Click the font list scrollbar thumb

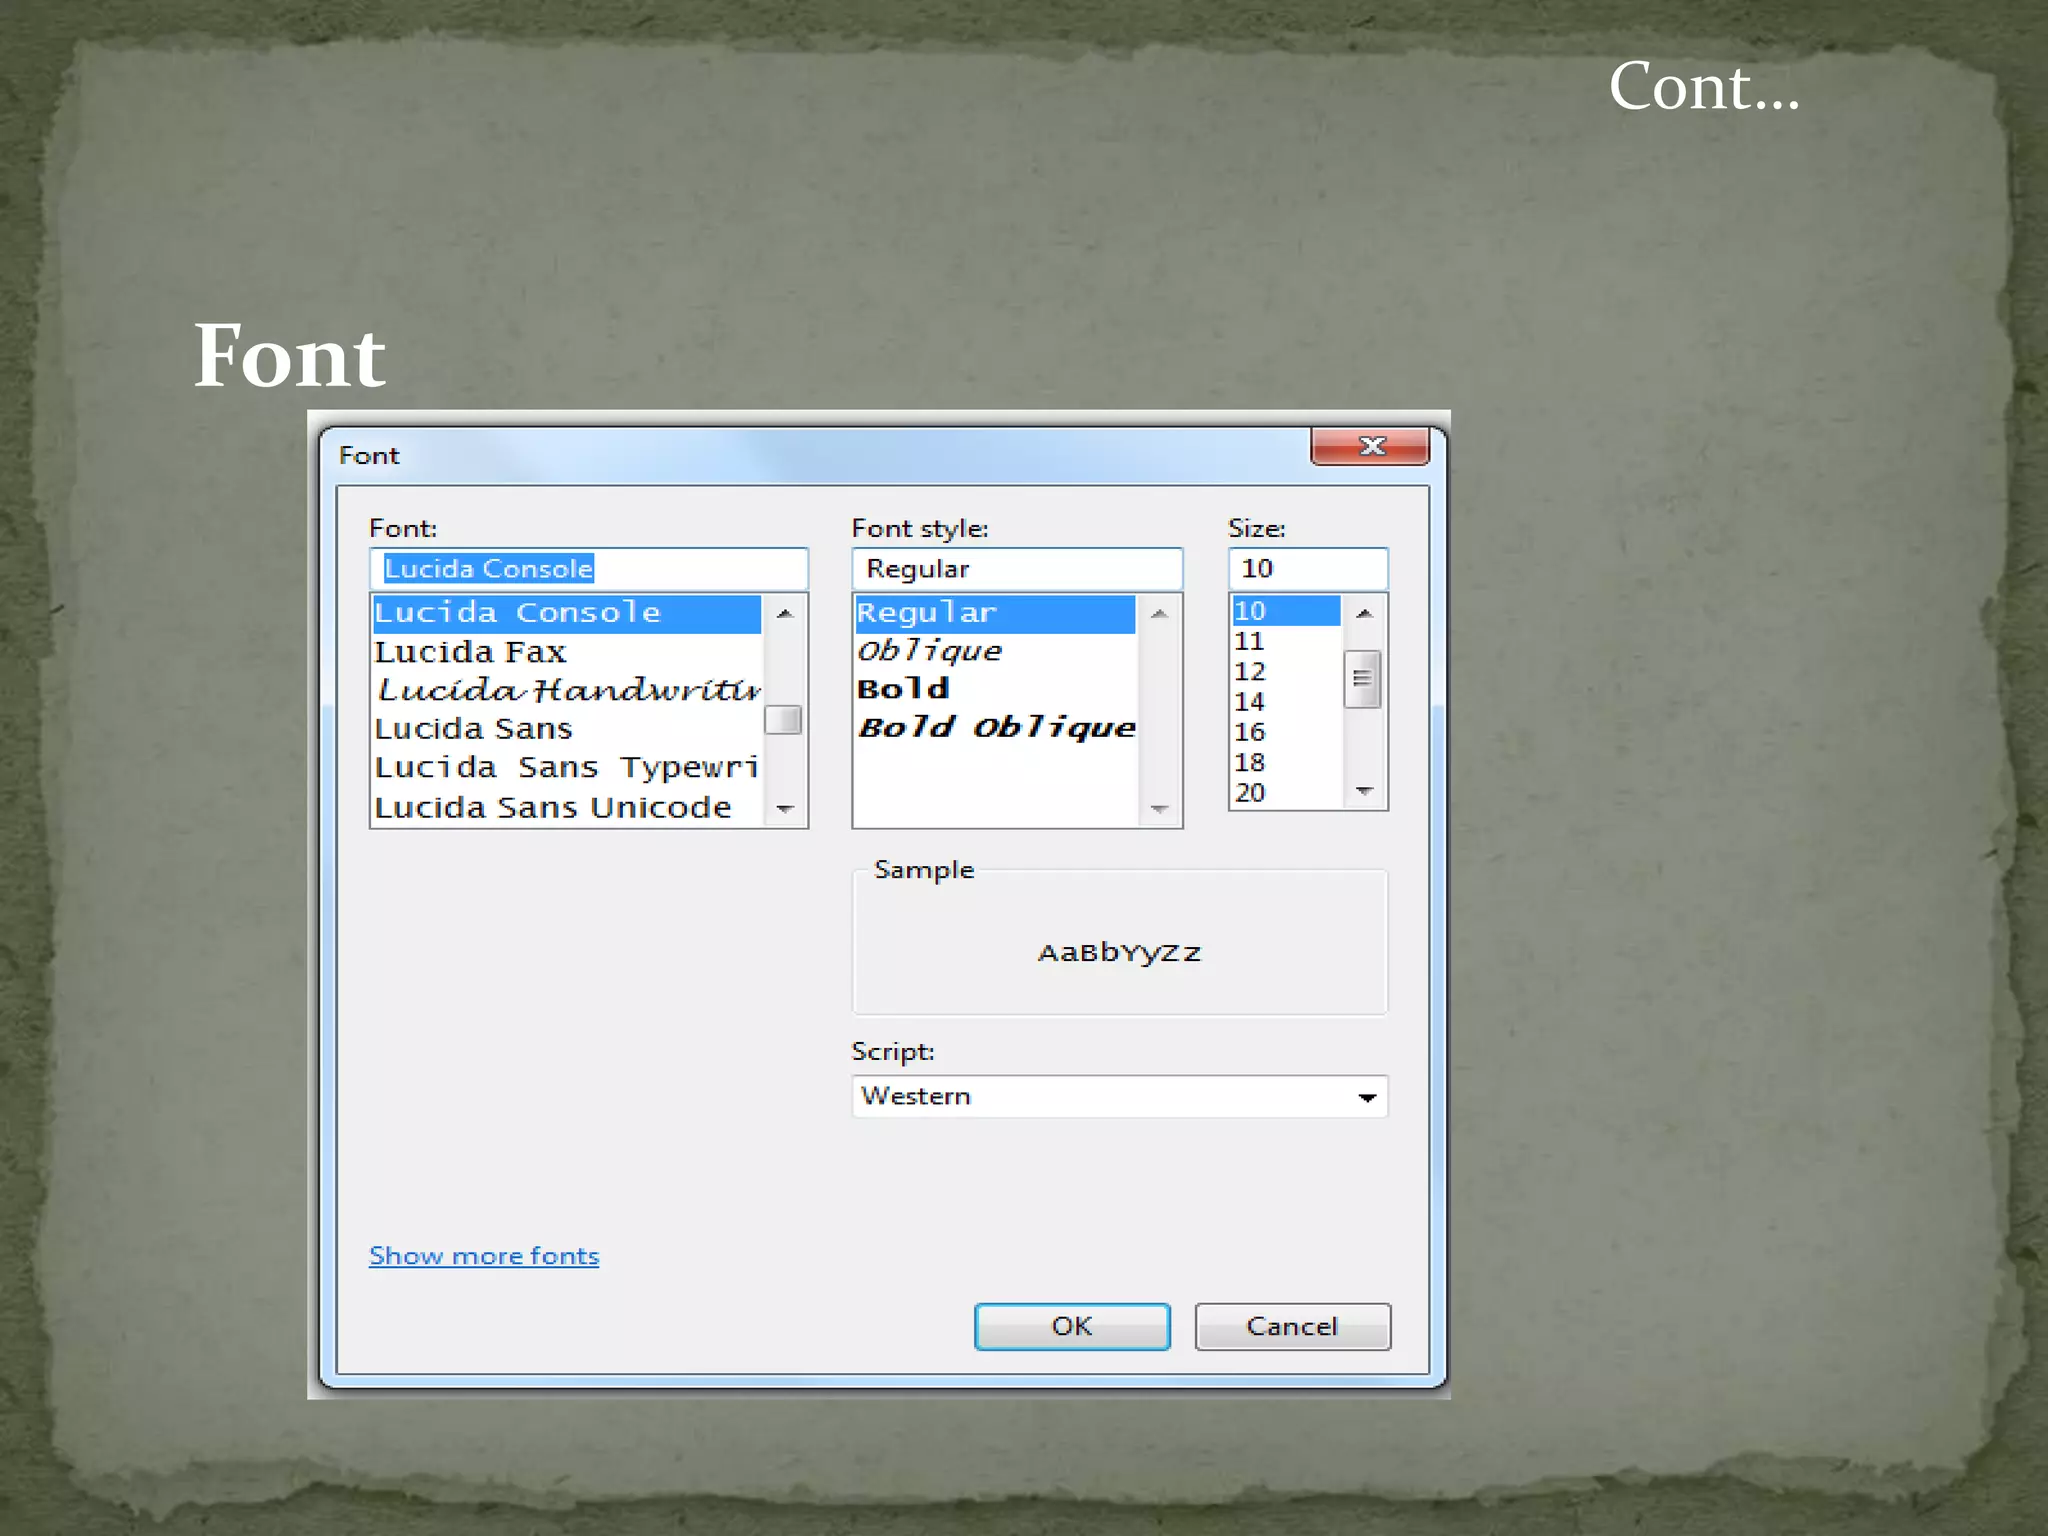783,720
